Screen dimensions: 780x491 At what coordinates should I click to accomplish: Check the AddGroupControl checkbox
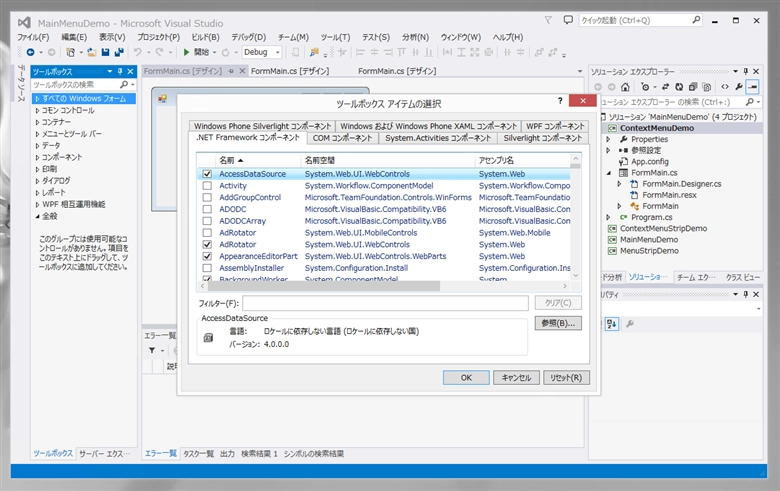click(207, 197)
